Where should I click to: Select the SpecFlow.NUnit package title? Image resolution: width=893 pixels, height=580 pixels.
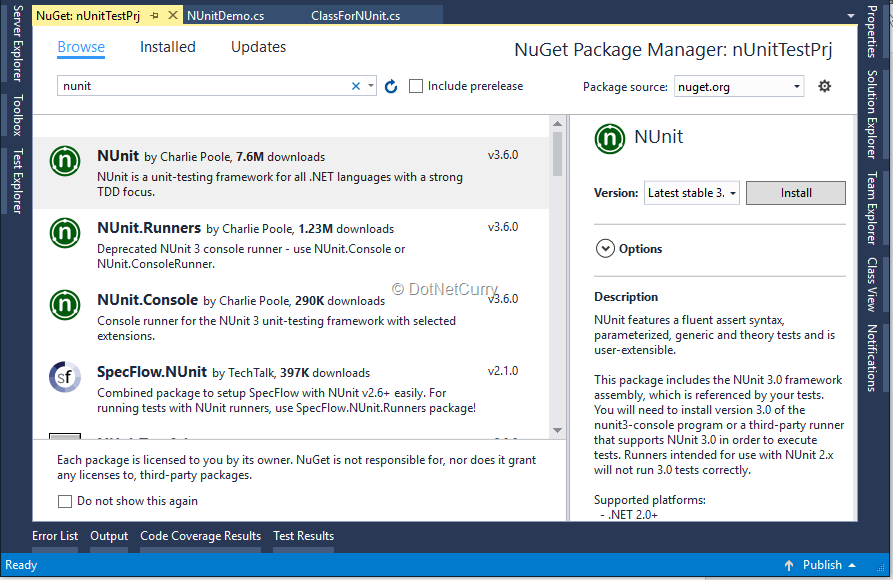(x=151, y=372)
